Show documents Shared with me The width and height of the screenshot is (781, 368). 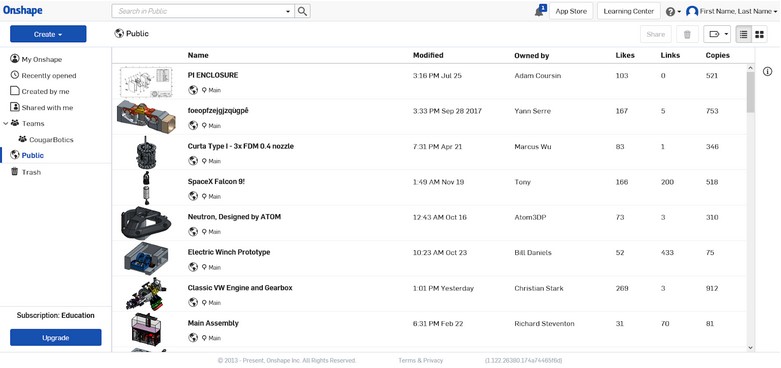tap(42, 107)
